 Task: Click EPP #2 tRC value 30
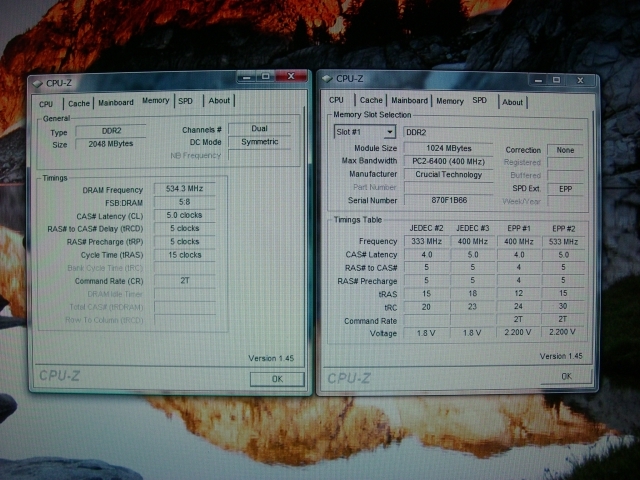(x=563, y=306)
